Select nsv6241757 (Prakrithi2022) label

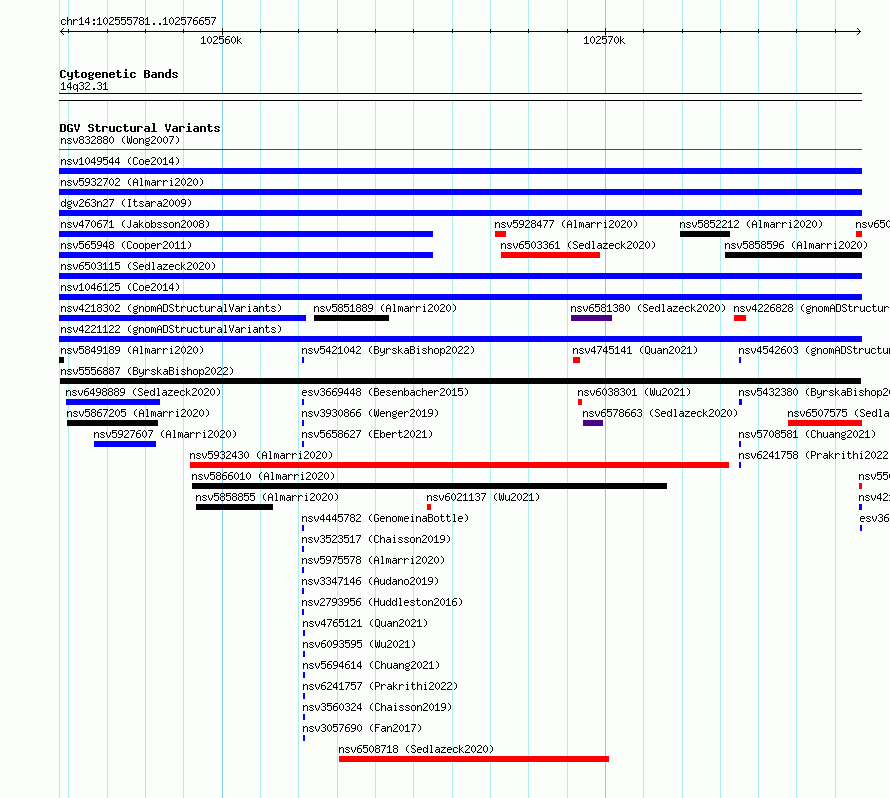click(380, 686)
